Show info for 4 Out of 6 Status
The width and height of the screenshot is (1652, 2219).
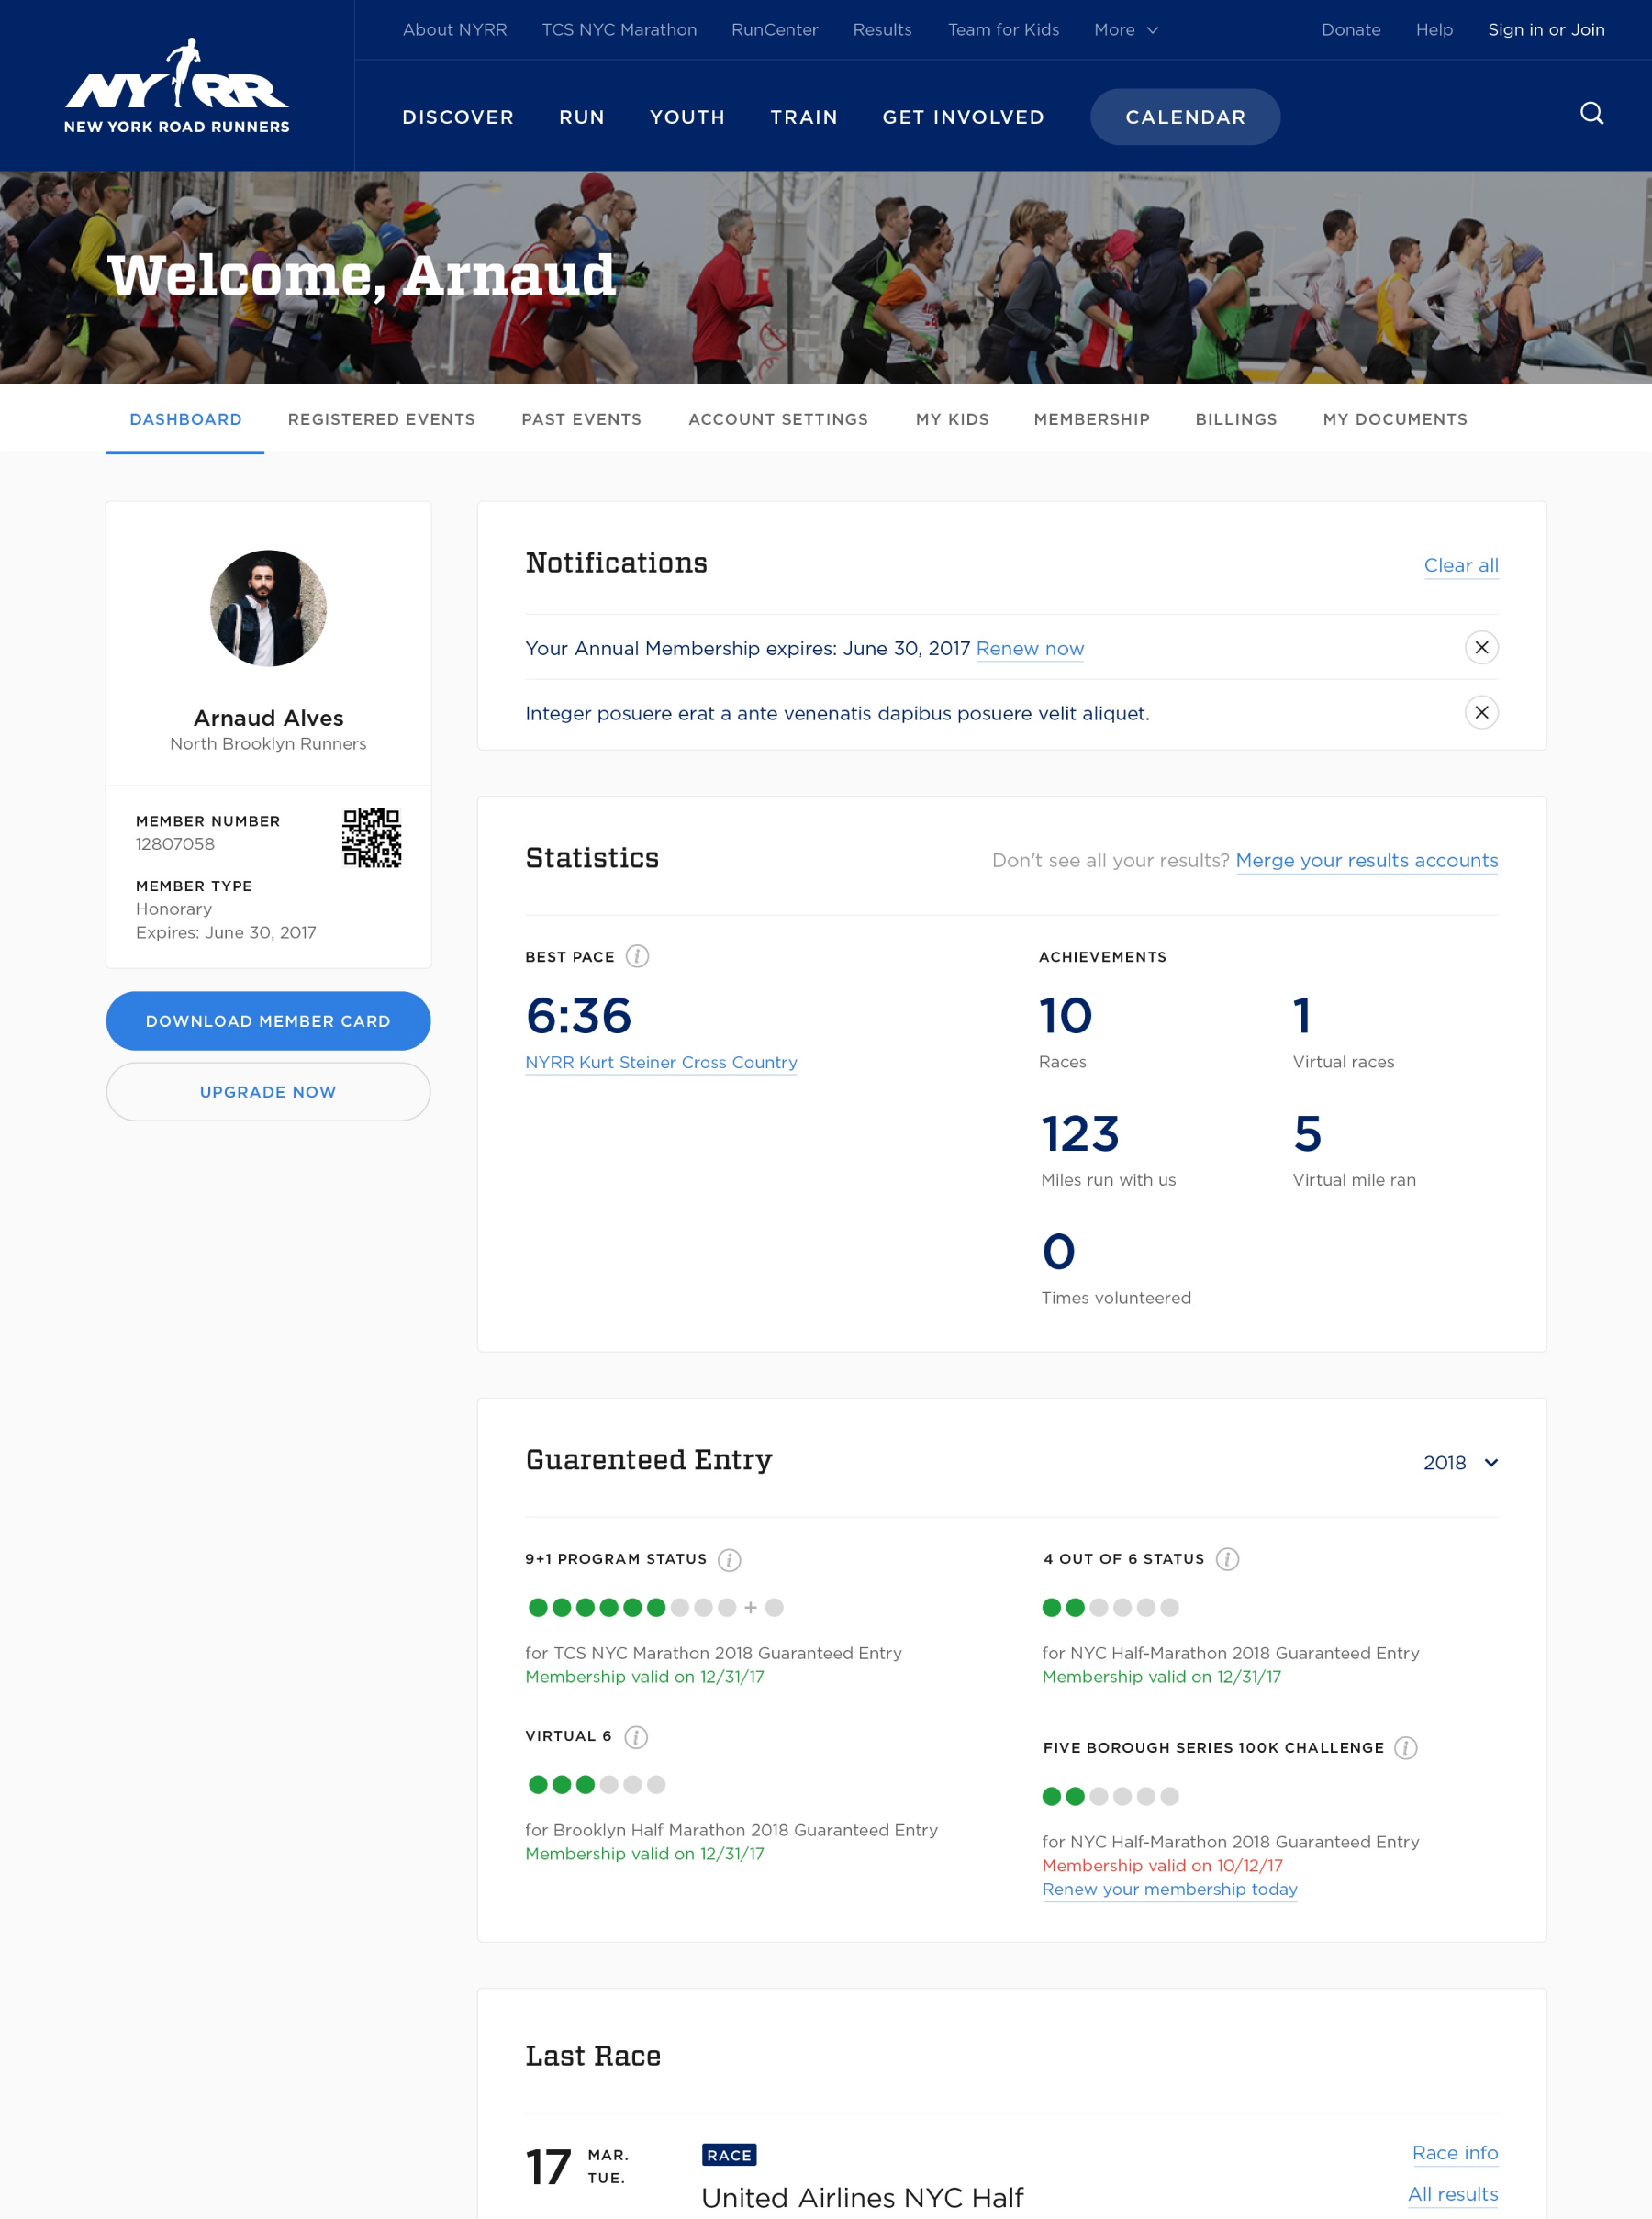[1227, 1559]
